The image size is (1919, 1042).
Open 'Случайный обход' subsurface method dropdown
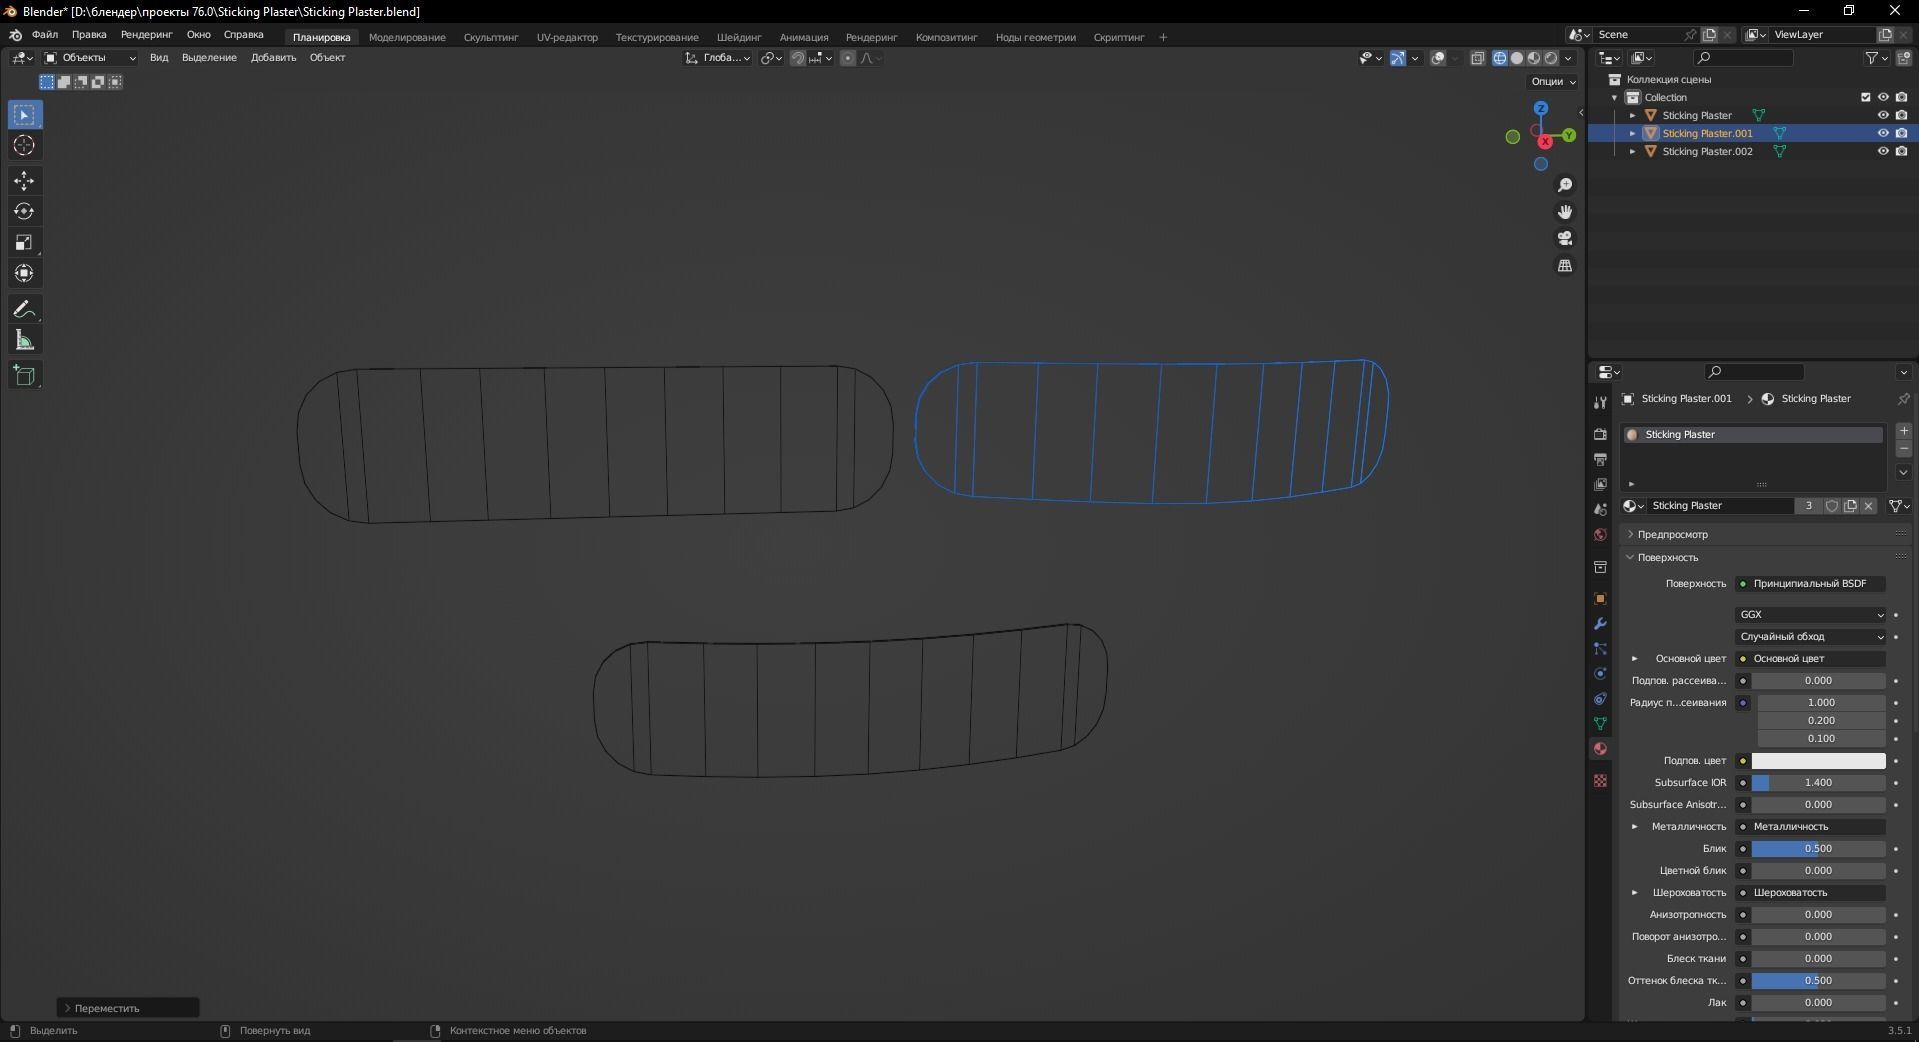(x=1811, y=637)
